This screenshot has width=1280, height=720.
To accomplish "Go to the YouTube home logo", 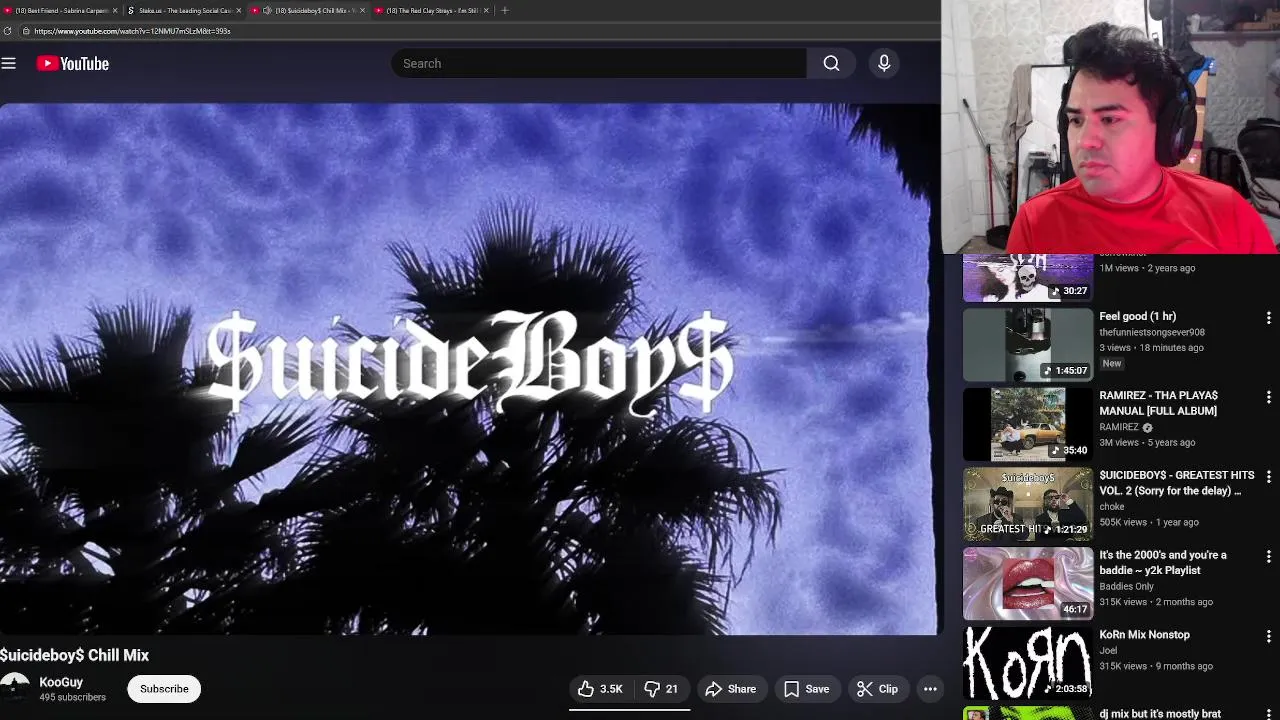I will coord(73,63).
